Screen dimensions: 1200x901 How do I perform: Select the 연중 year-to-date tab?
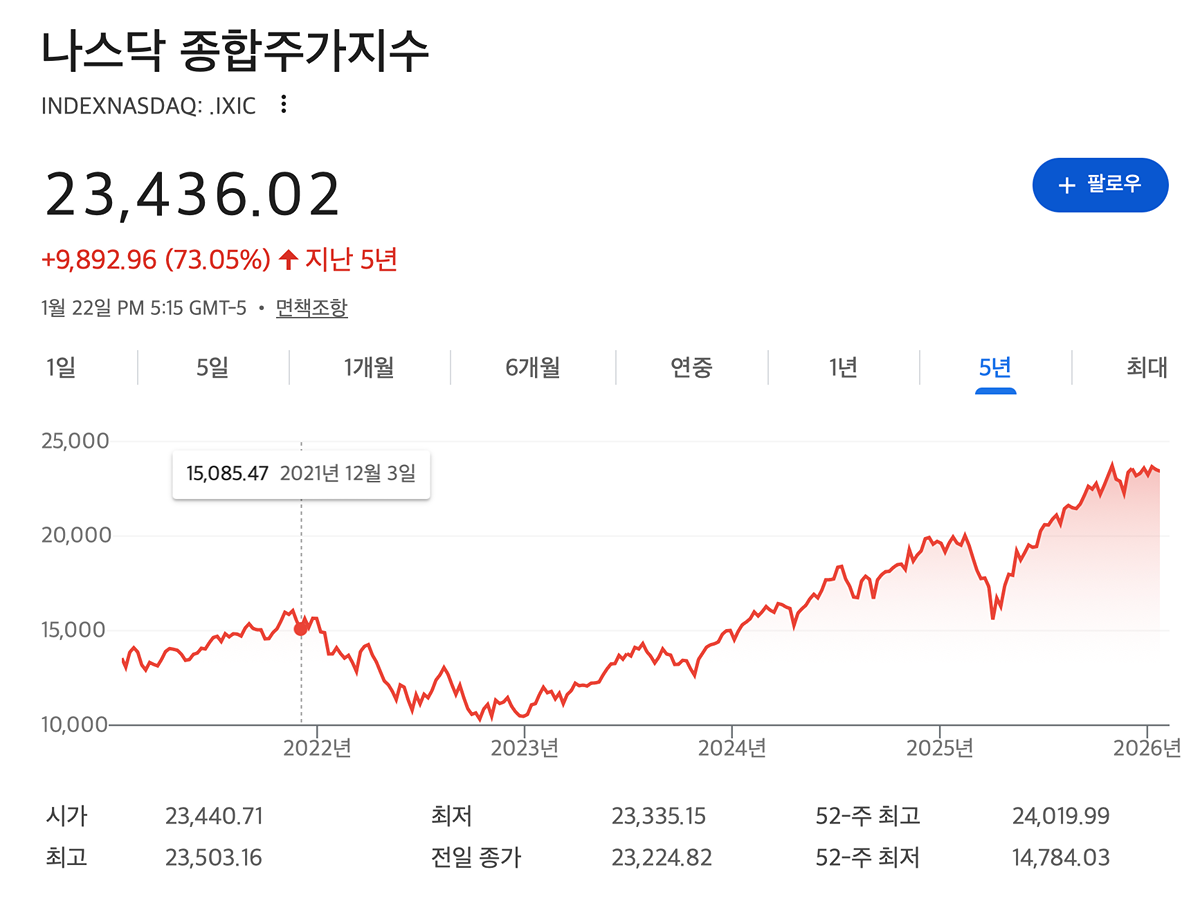point(691,368)
